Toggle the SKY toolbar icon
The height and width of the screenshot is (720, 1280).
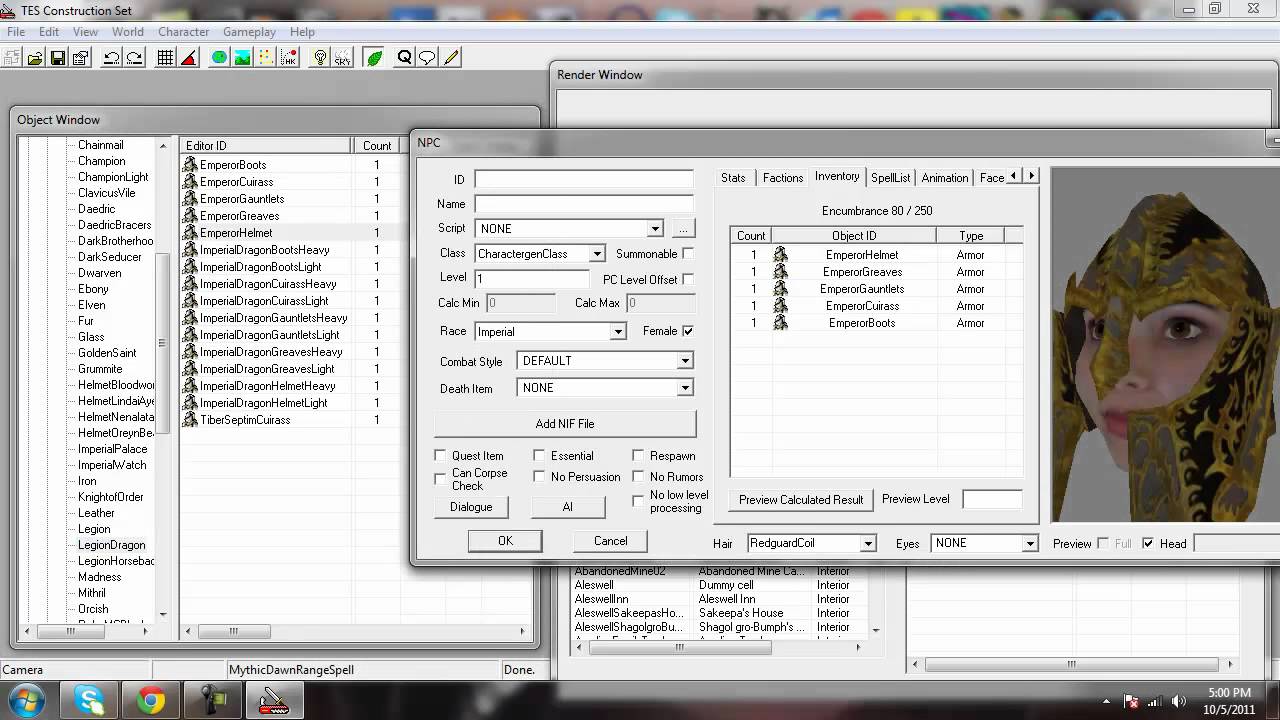pos(342,58)
